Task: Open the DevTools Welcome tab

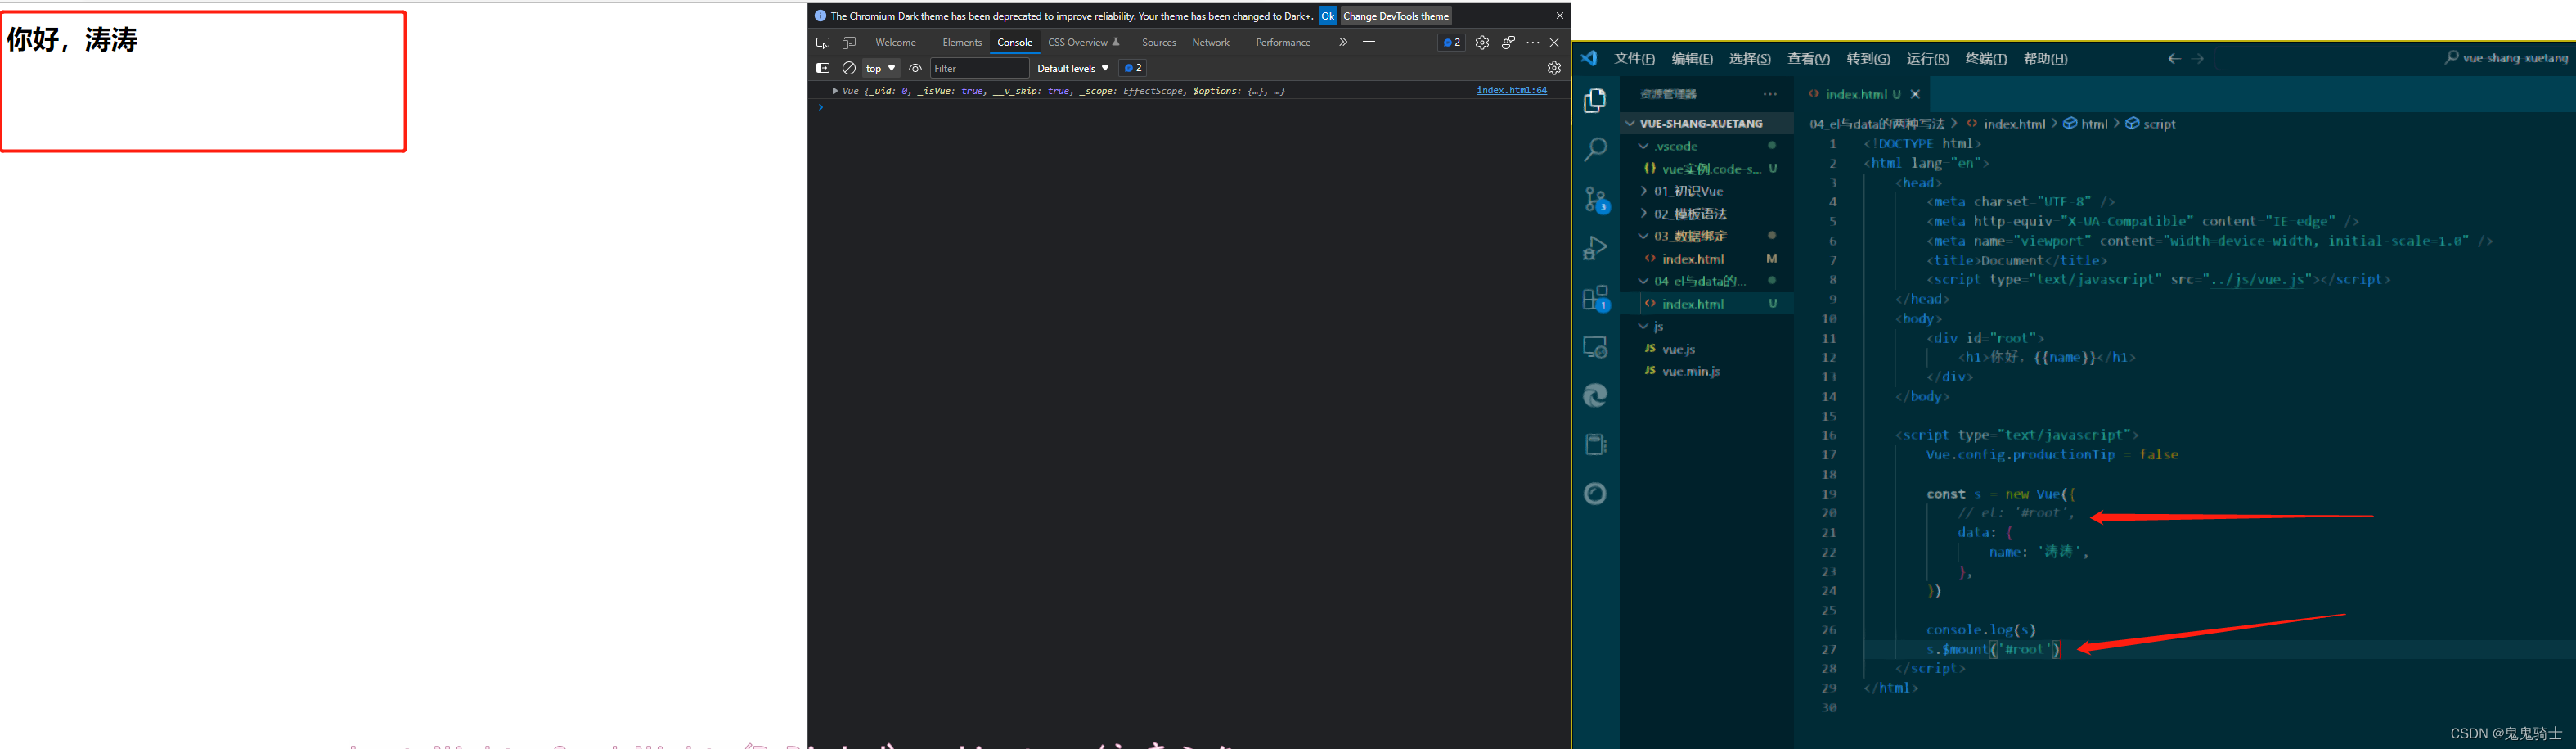Action: point(895,42)
